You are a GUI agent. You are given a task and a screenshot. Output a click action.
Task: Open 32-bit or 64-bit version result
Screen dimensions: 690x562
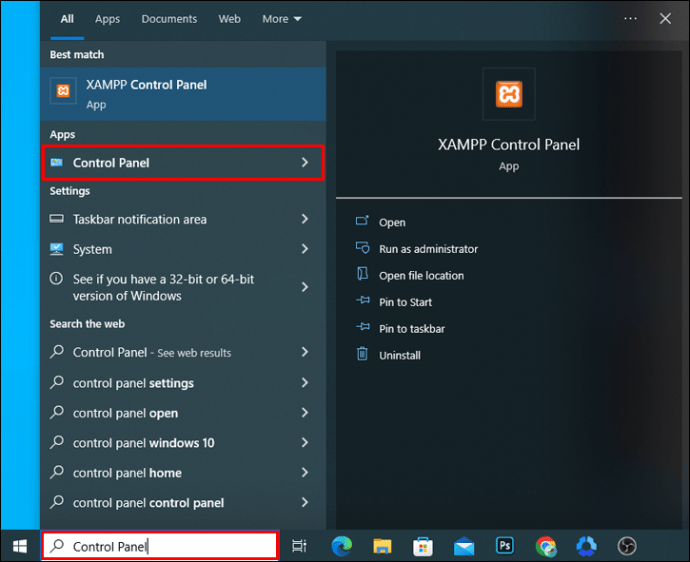tap(183, 287)
